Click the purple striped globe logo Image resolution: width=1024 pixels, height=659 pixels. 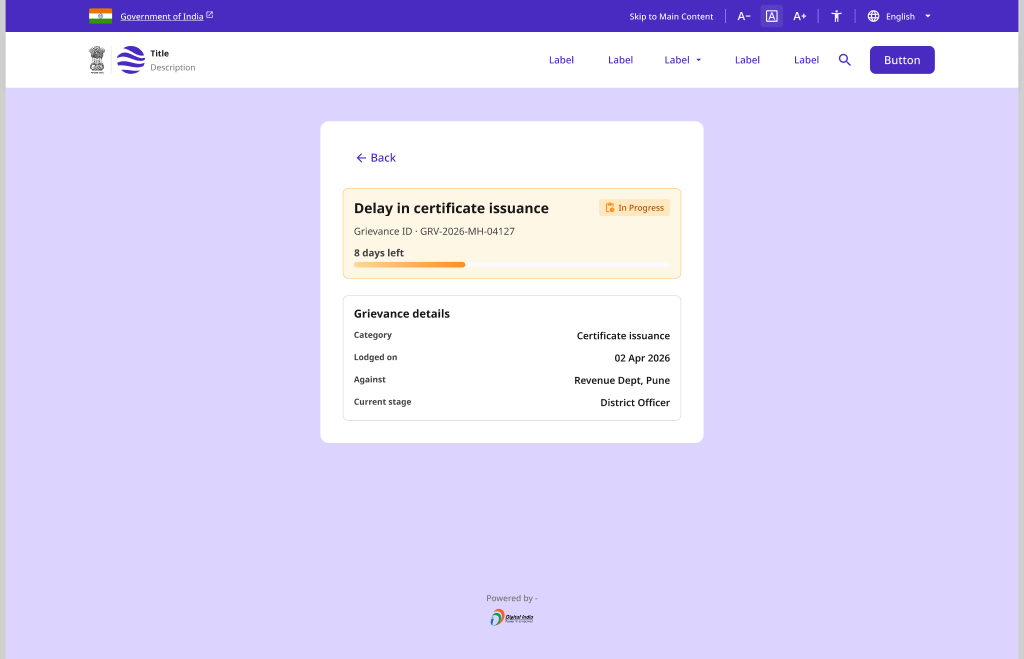click(131, 59)
